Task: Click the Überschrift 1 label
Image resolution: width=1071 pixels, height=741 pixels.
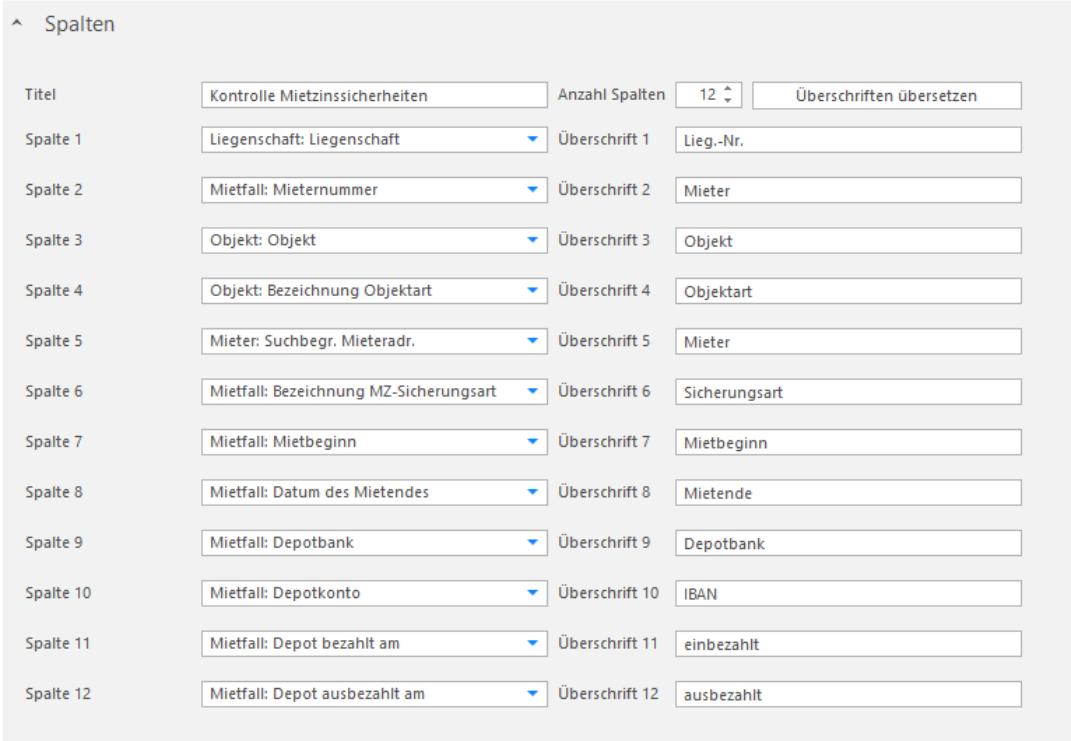Action: tap(604, 139)
